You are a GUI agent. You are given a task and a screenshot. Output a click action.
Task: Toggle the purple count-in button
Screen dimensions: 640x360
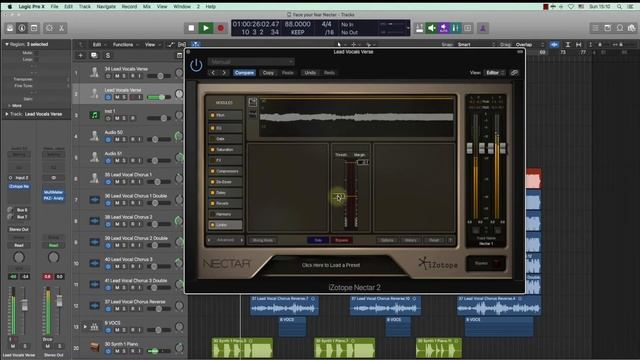point(444,28)
